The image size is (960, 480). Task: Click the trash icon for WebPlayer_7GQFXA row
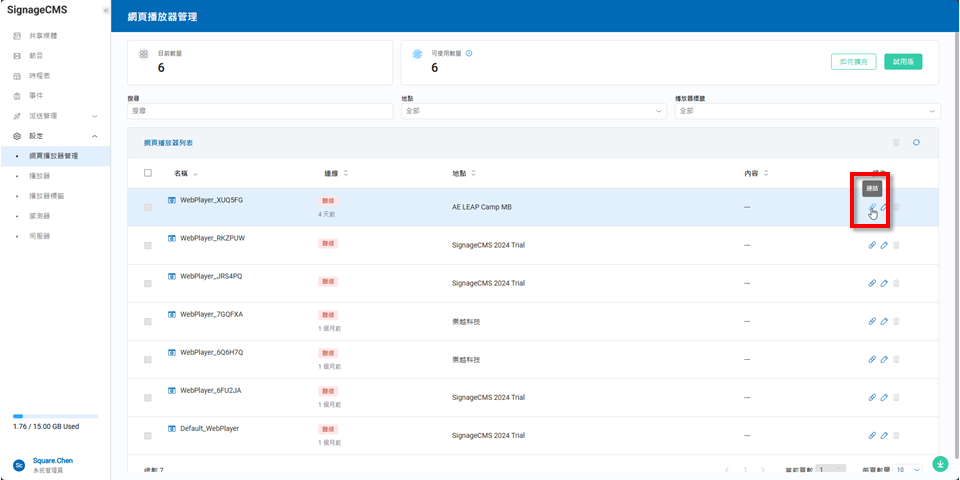(x=896, y=321)
